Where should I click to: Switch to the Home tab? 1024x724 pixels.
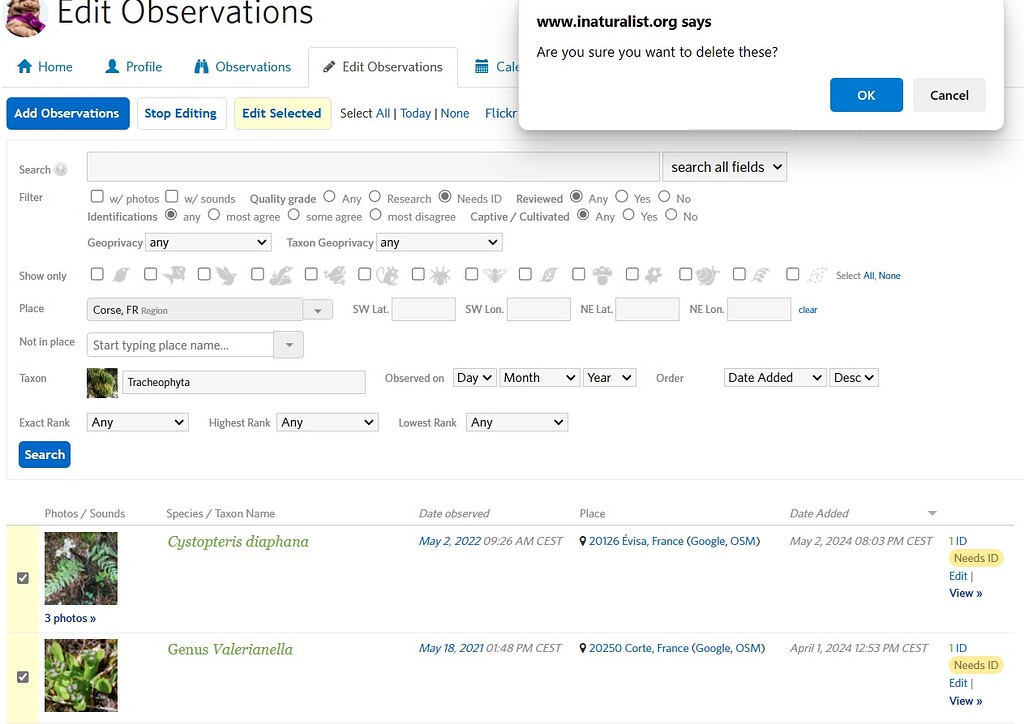click(x=44, y=67)
